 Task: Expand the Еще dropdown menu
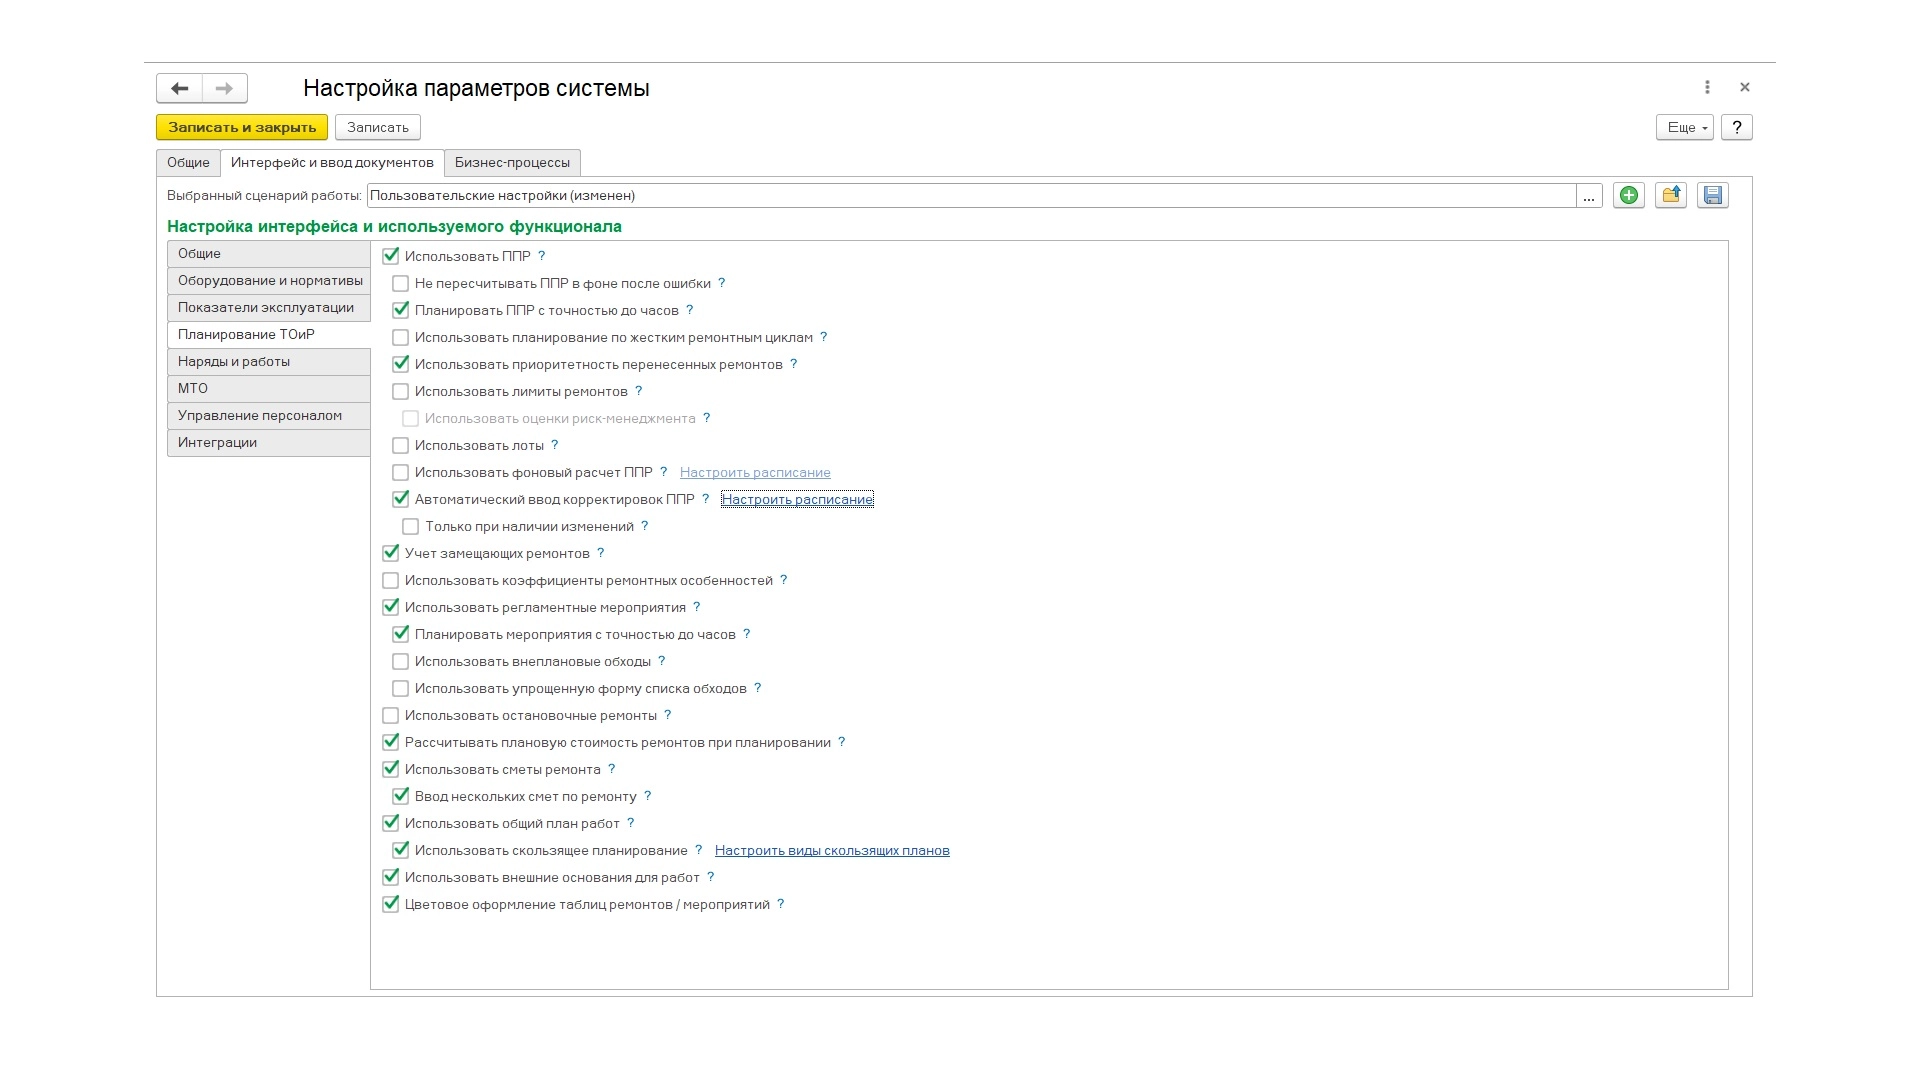[1685, 127]
